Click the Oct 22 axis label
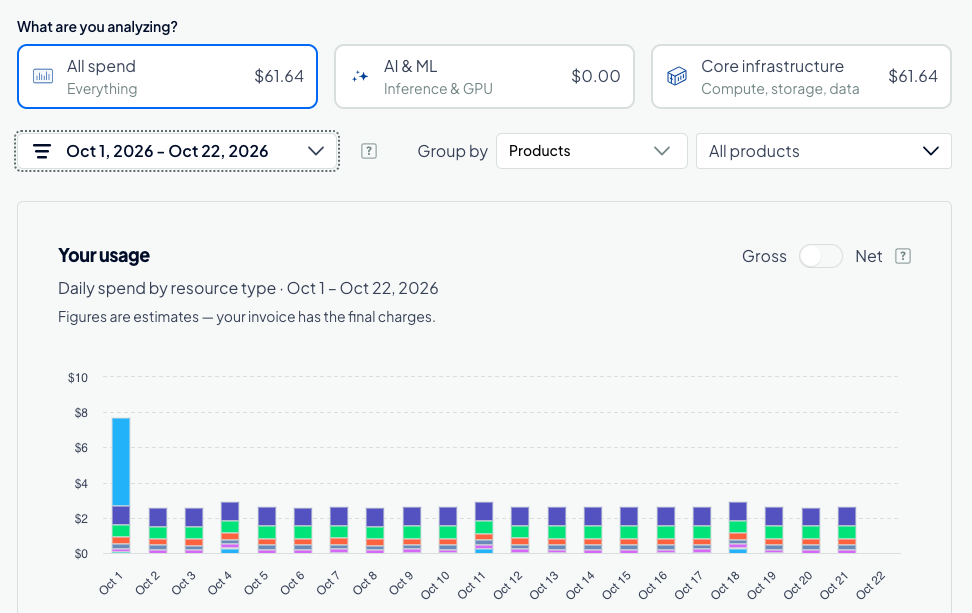 tap(871, 585)
